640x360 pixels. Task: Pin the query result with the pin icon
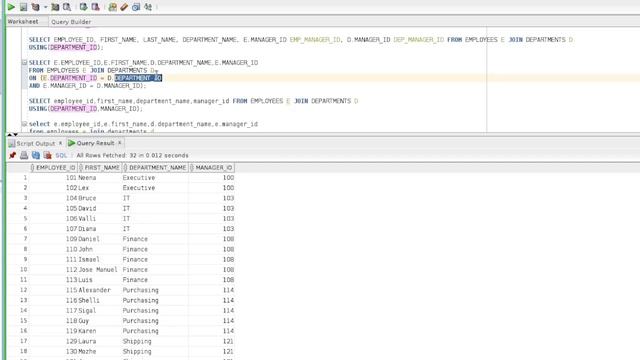(12, 155)
